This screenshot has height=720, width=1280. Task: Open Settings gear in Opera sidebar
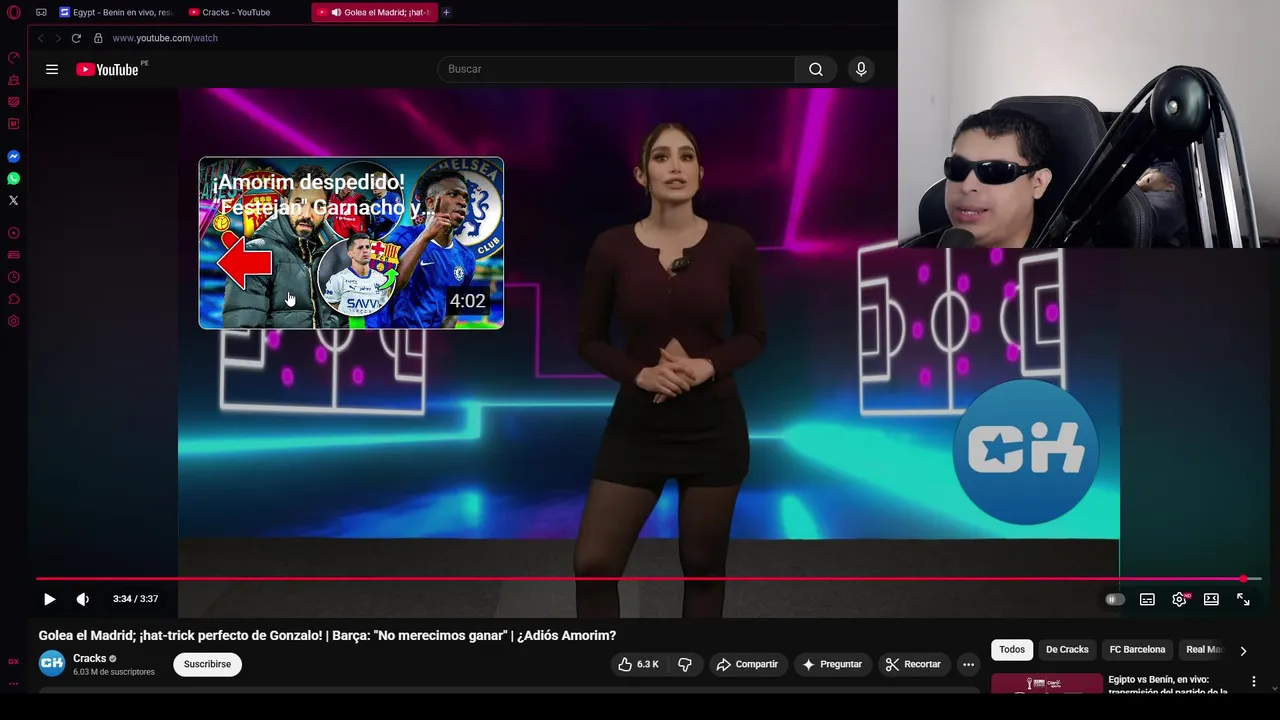pyautogui.click(x=14, y=321)
